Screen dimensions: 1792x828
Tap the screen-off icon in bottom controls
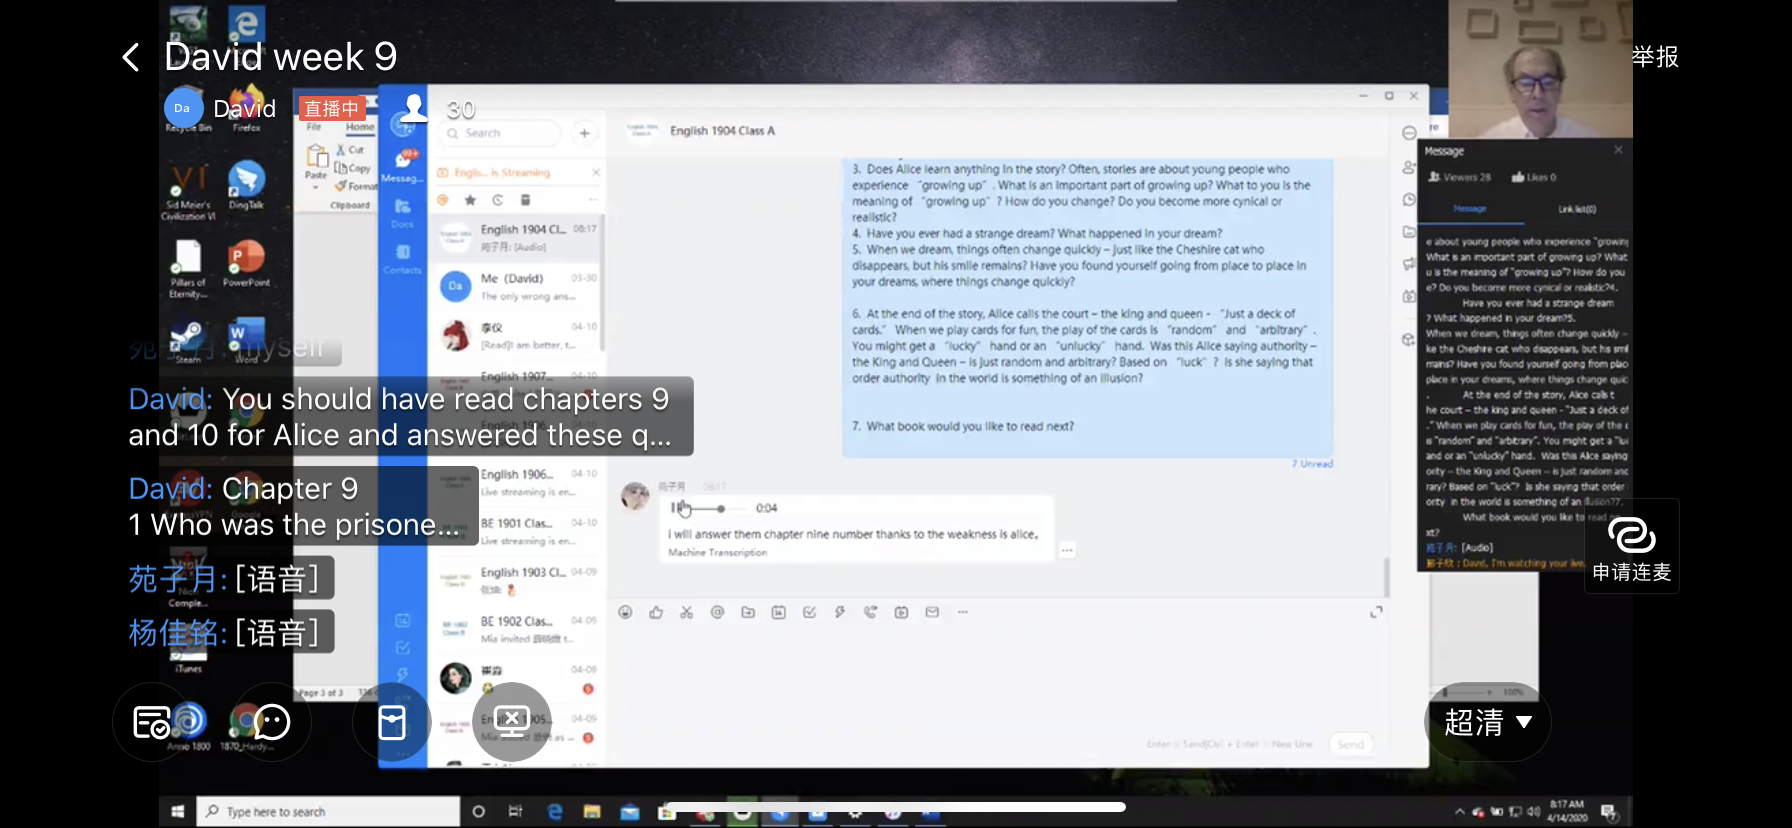(511, 722)
